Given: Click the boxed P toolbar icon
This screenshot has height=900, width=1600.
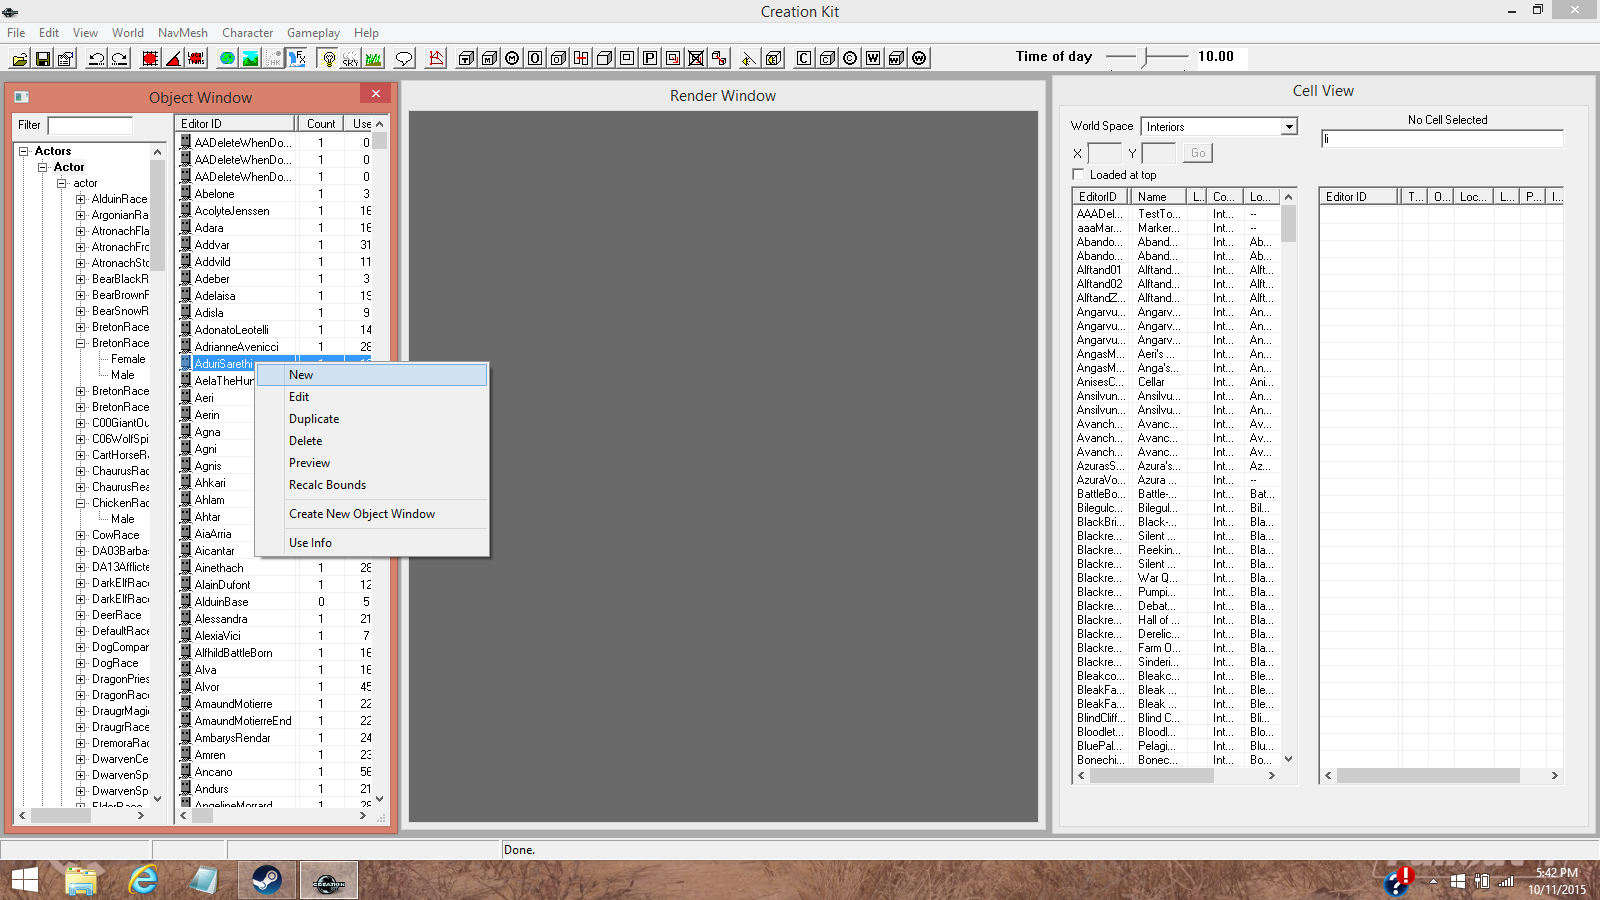Looking at the screenshot, I should 650,58.
